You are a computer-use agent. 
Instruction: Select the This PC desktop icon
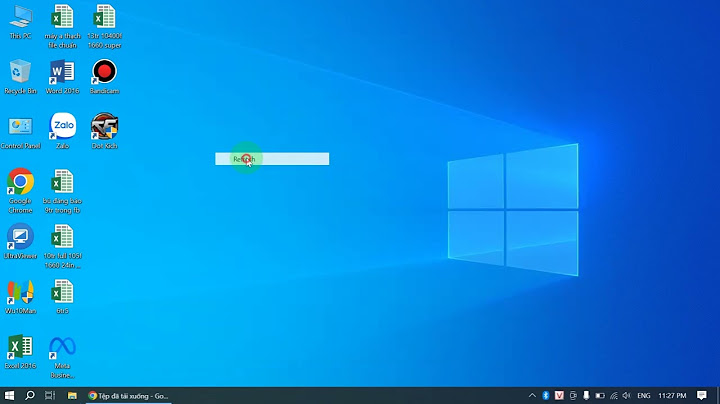pos(21,22)
